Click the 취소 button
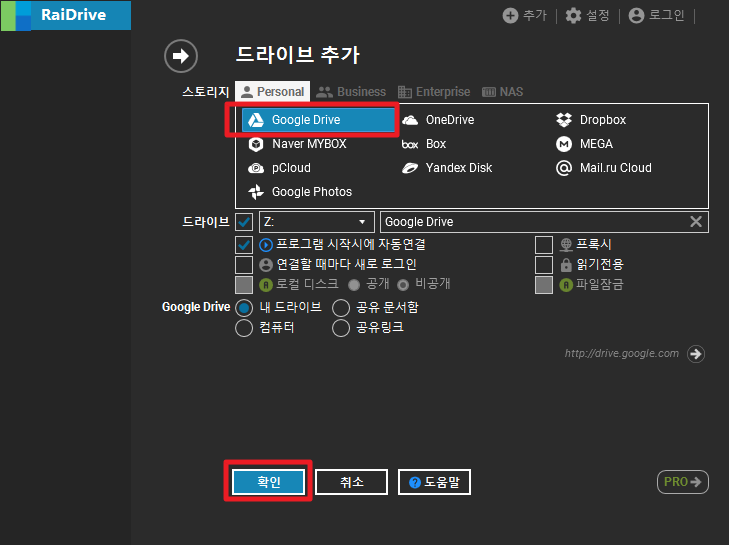 [x=351, y=482]
